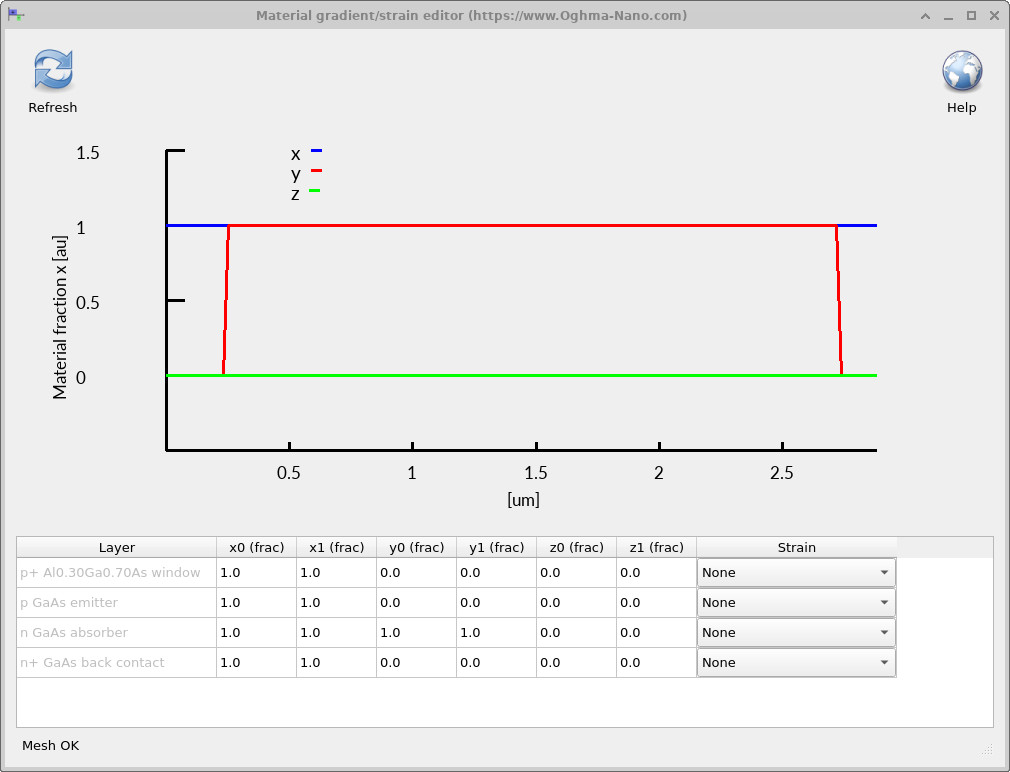Screen dimensions: 1010x772
Task: Select z0 cell of n+ GaAs back contact
Action: coord(576,663)
